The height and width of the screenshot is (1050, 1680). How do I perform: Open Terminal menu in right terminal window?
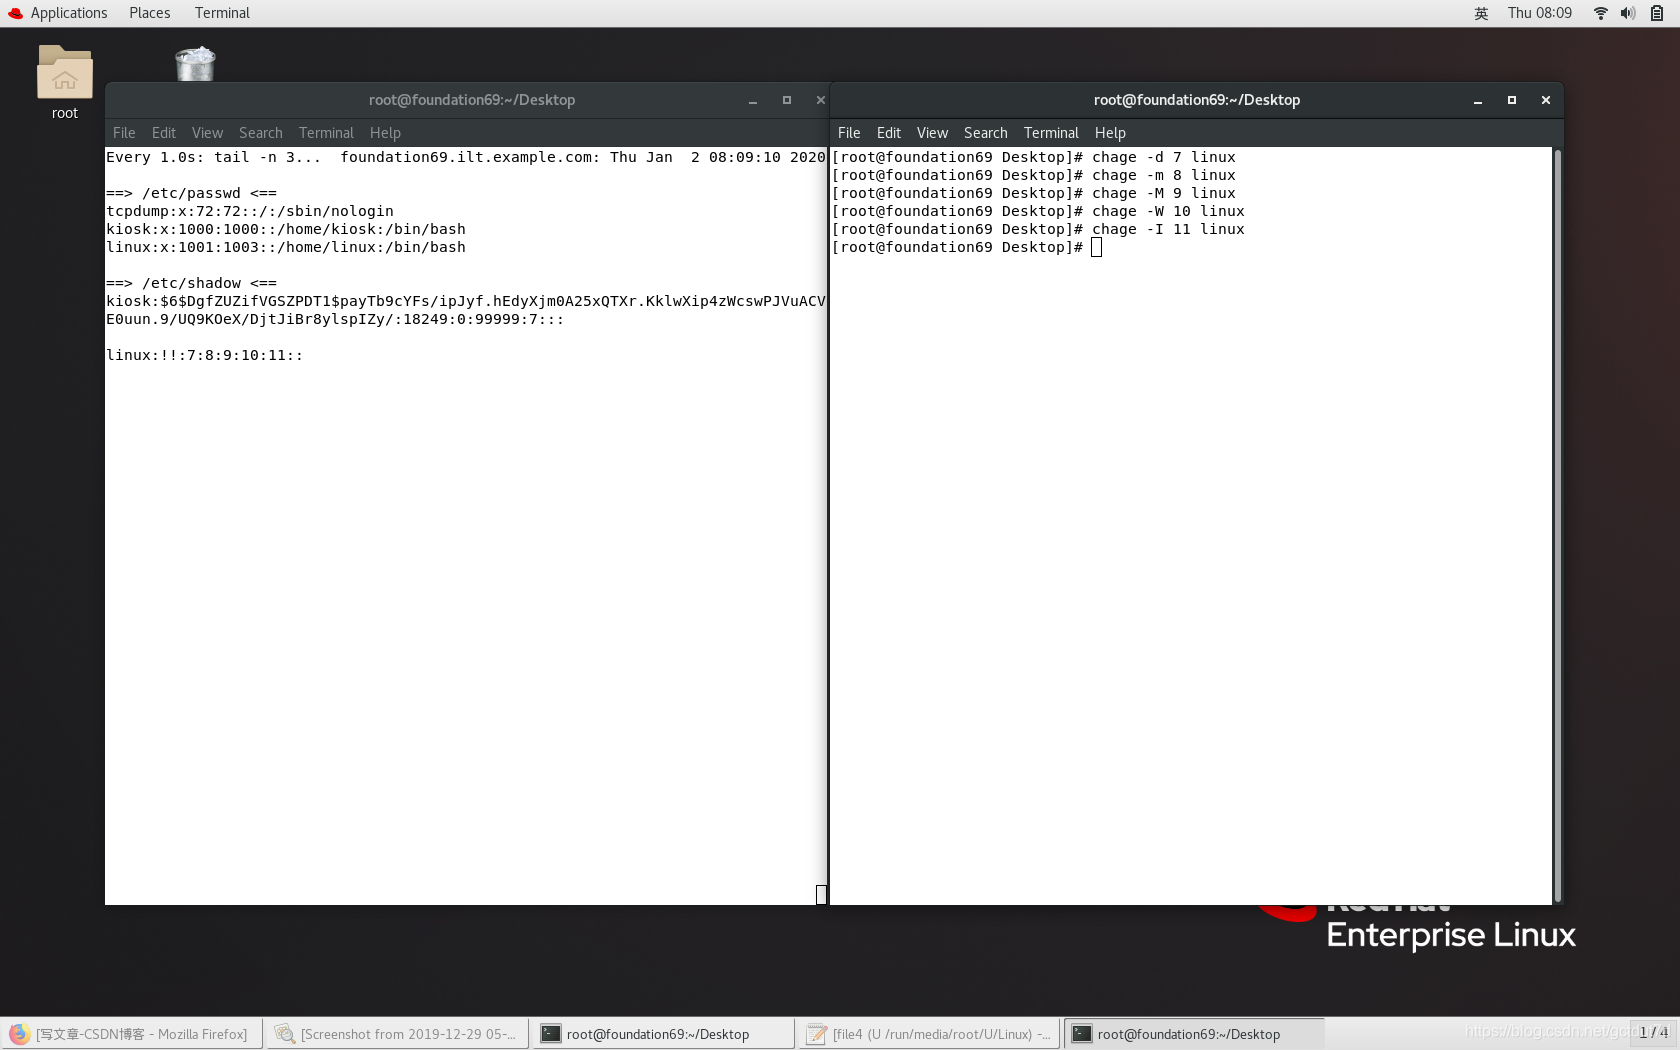click(1051, 133)
